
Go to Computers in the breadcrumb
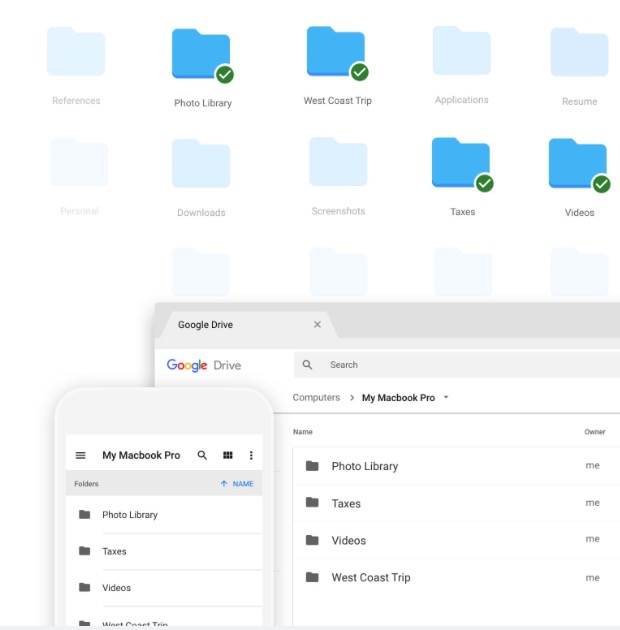pyautogui.click(x=316, y=397)
